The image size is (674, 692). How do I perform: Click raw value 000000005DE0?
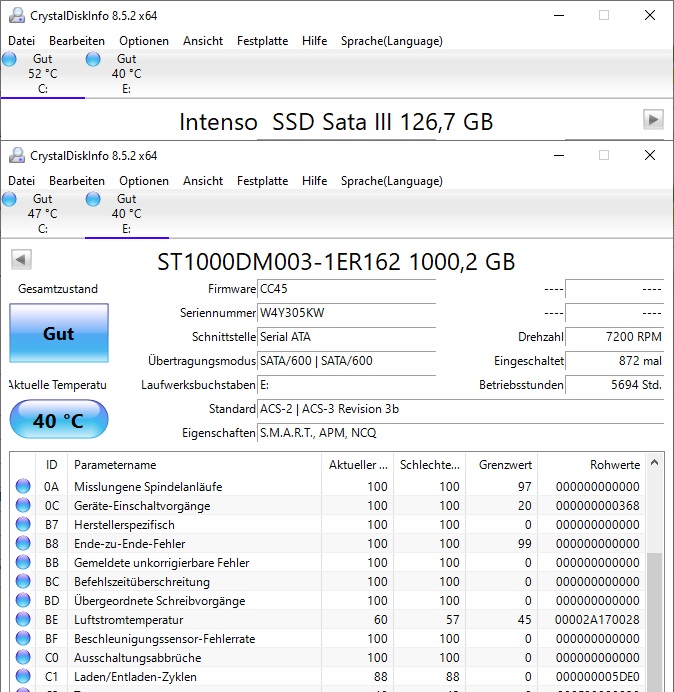tap(597, 677)
